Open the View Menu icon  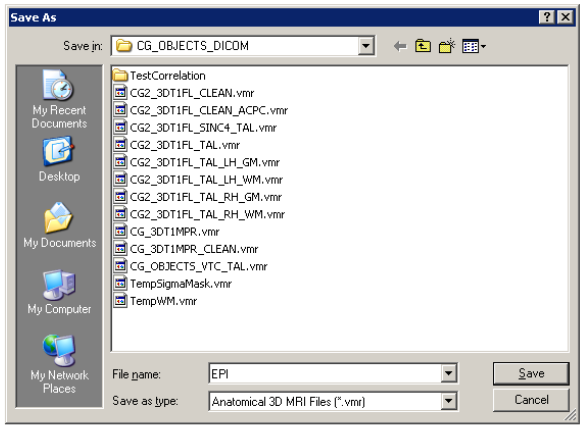click(473, 46)
